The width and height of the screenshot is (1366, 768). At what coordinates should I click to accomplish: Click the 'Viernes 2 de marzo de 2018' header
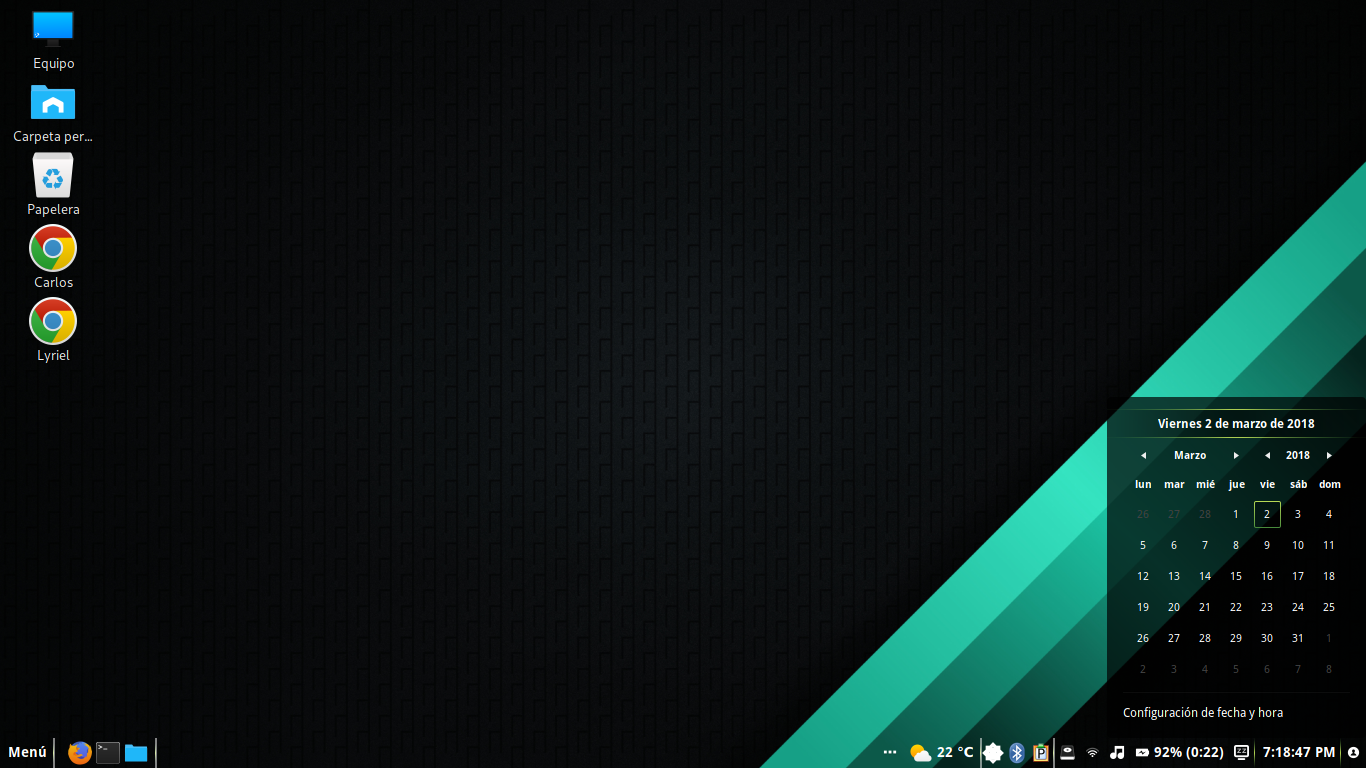[x=1236, y=424]
